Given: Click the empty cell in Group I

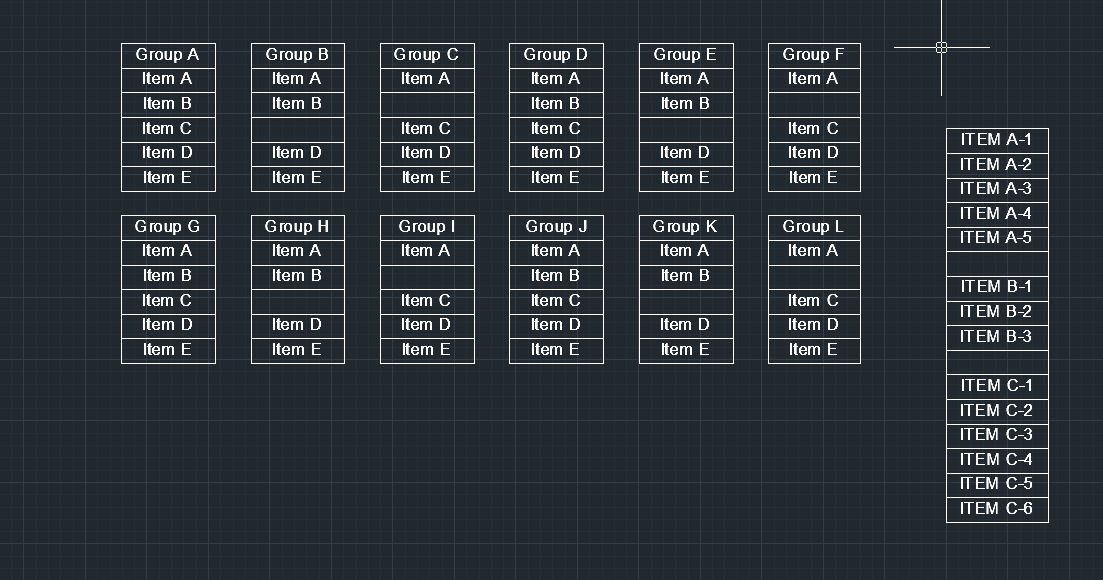Looking at the screenshot, I should [x=427, y=277].
